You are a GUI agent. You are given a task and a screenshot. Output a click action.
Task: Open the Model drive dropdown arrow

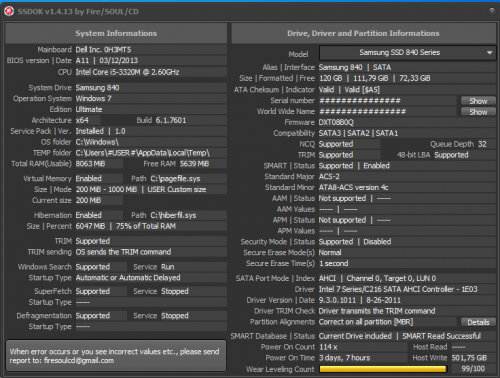(489, 53)
